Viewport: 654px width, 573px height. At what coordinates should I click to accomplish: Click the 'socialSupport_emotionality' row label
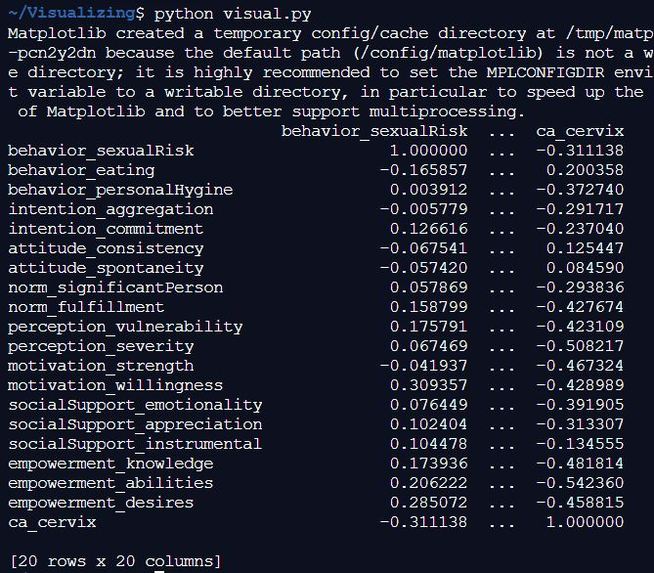point(135,405)
